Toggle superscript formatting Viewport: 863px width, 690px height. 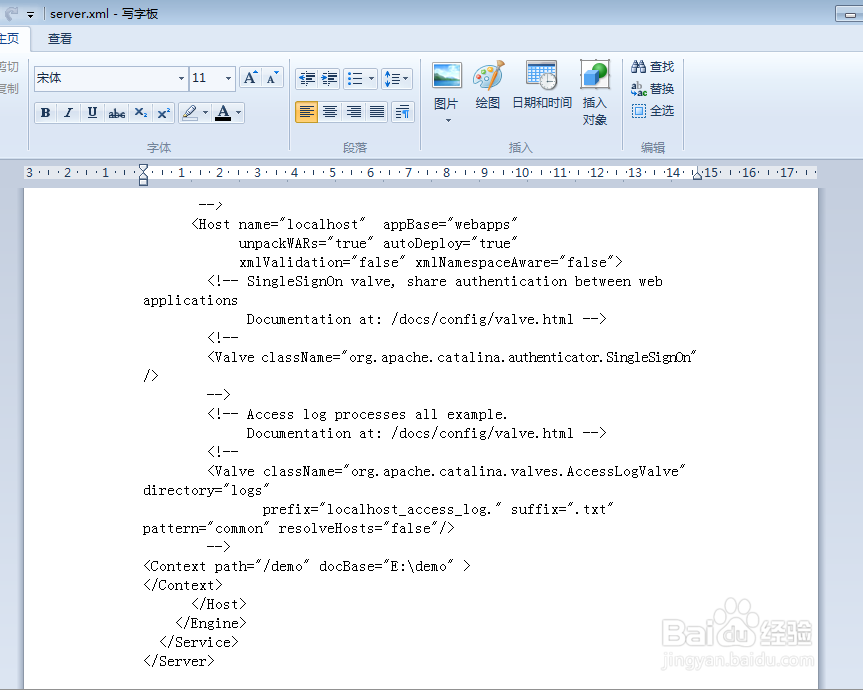[x=163, y=113]
